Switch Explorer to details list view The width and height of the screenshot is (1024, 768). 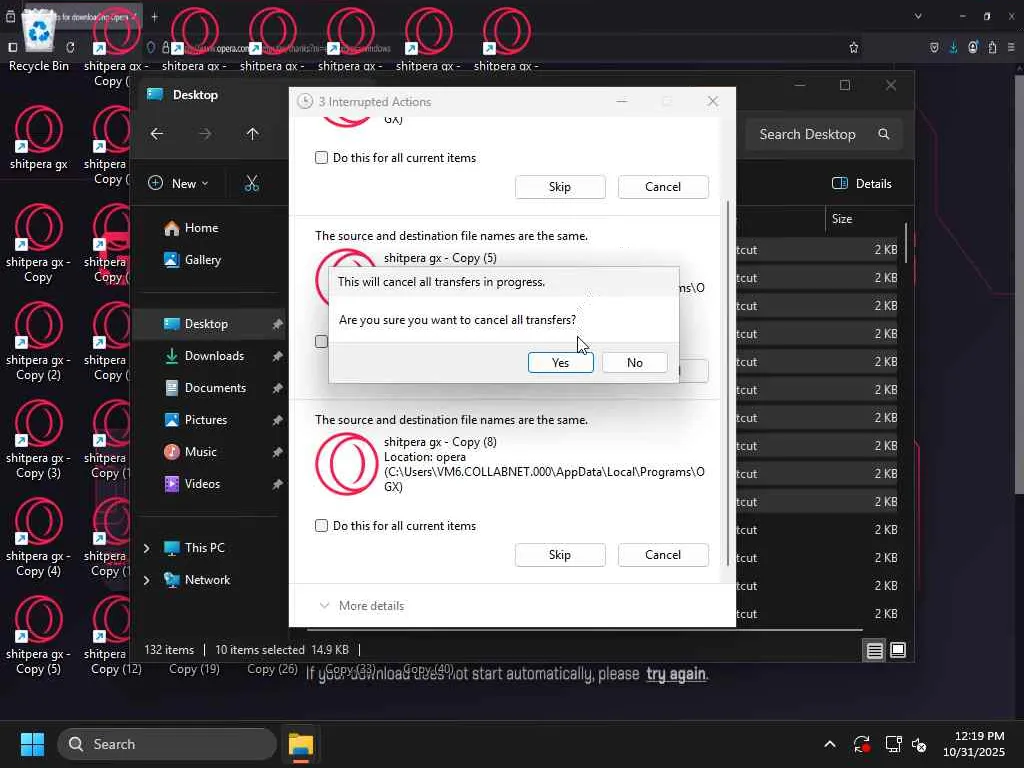874,650
